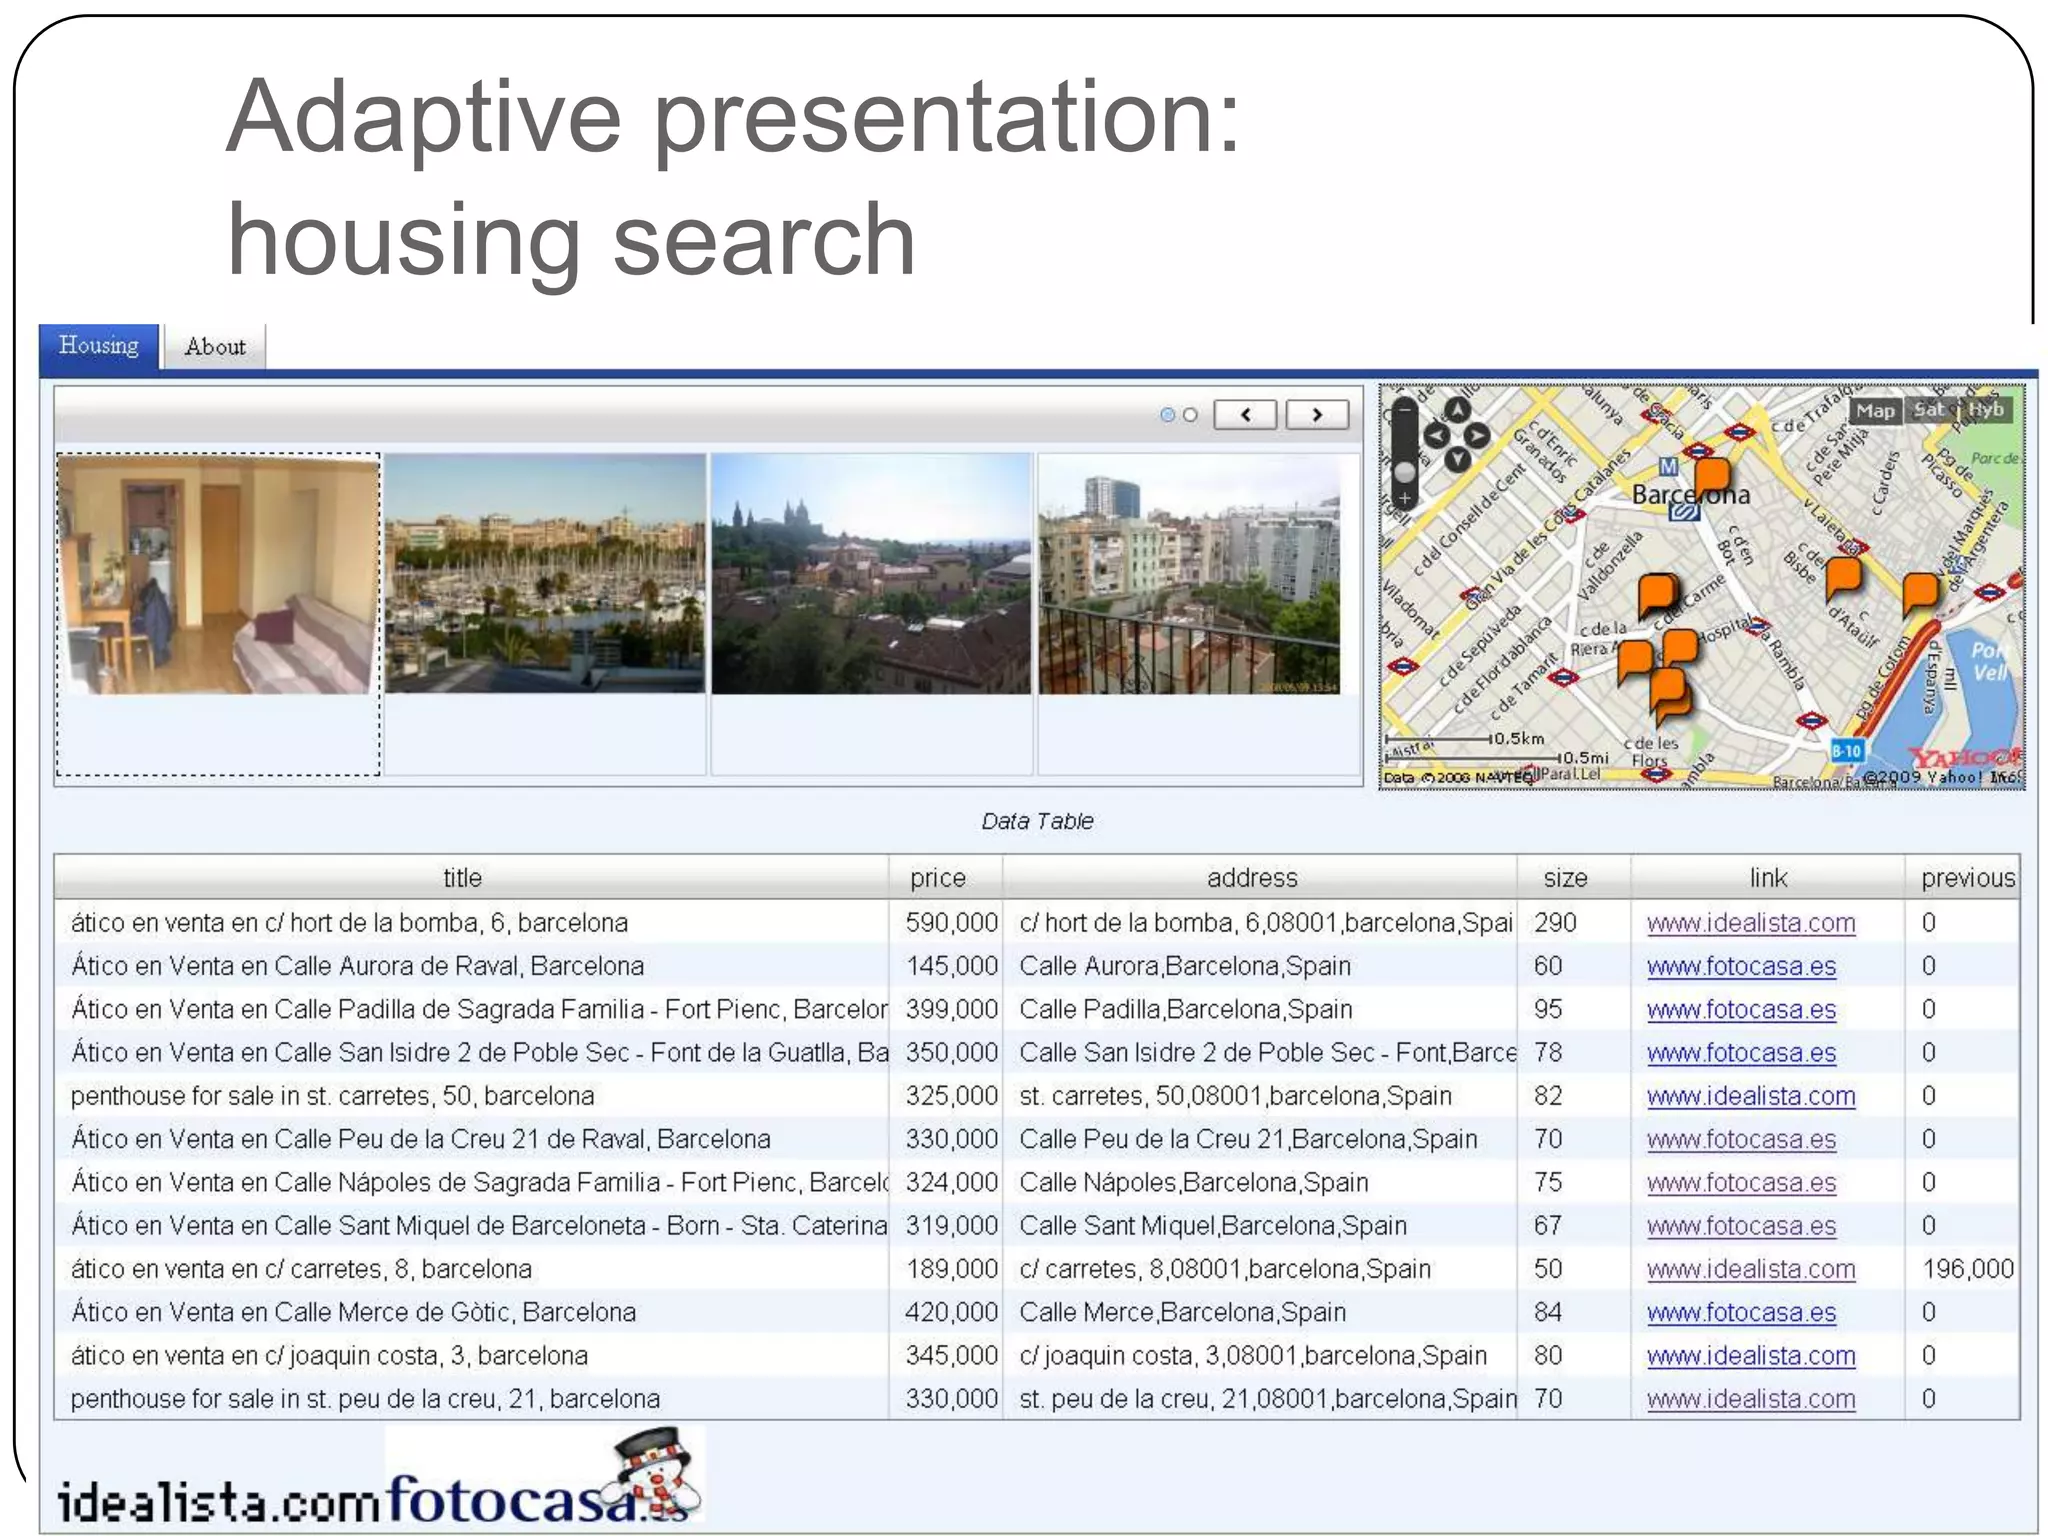Zoom out the map with minus button
Image resolution: width=2048 pixels, height=1536 pixels.
(1405, 409)
